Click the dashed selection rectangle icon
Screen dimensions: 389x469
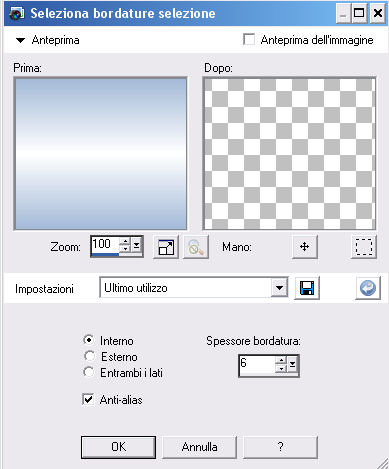pos(364,247)
